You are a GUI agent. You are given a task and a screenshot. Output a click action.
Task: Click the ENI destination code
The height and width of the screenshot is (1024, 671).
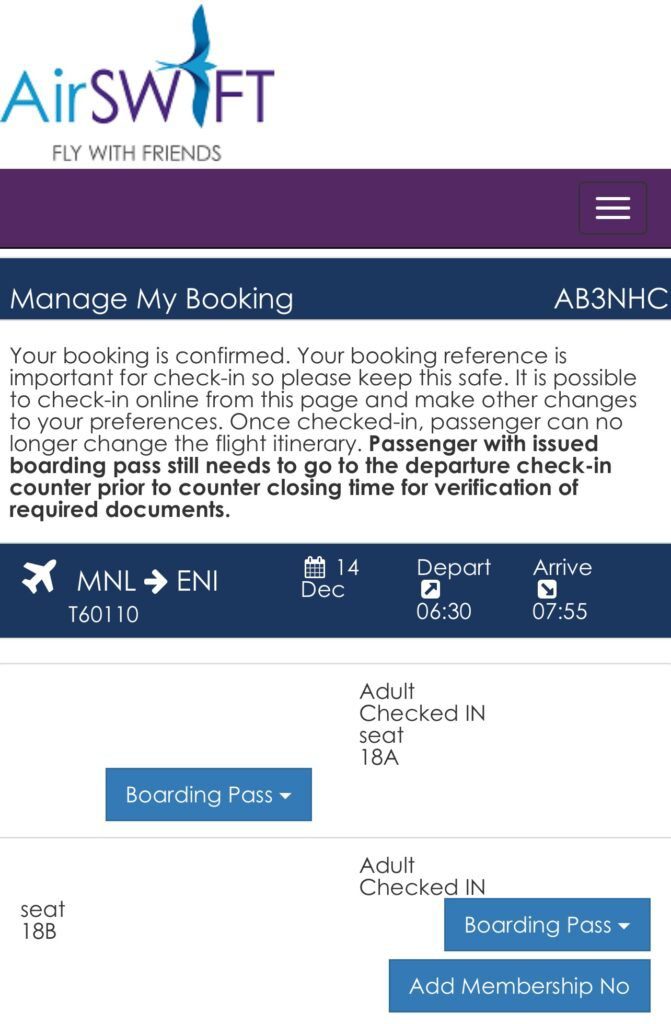pos(197,581)
